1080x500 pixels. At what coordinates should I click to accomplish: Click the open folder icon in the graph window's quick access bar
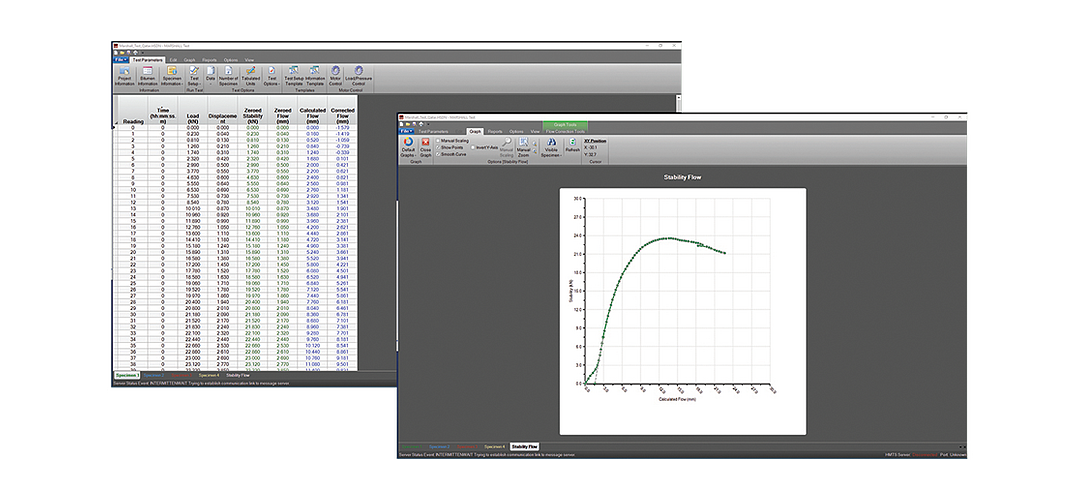408,124
